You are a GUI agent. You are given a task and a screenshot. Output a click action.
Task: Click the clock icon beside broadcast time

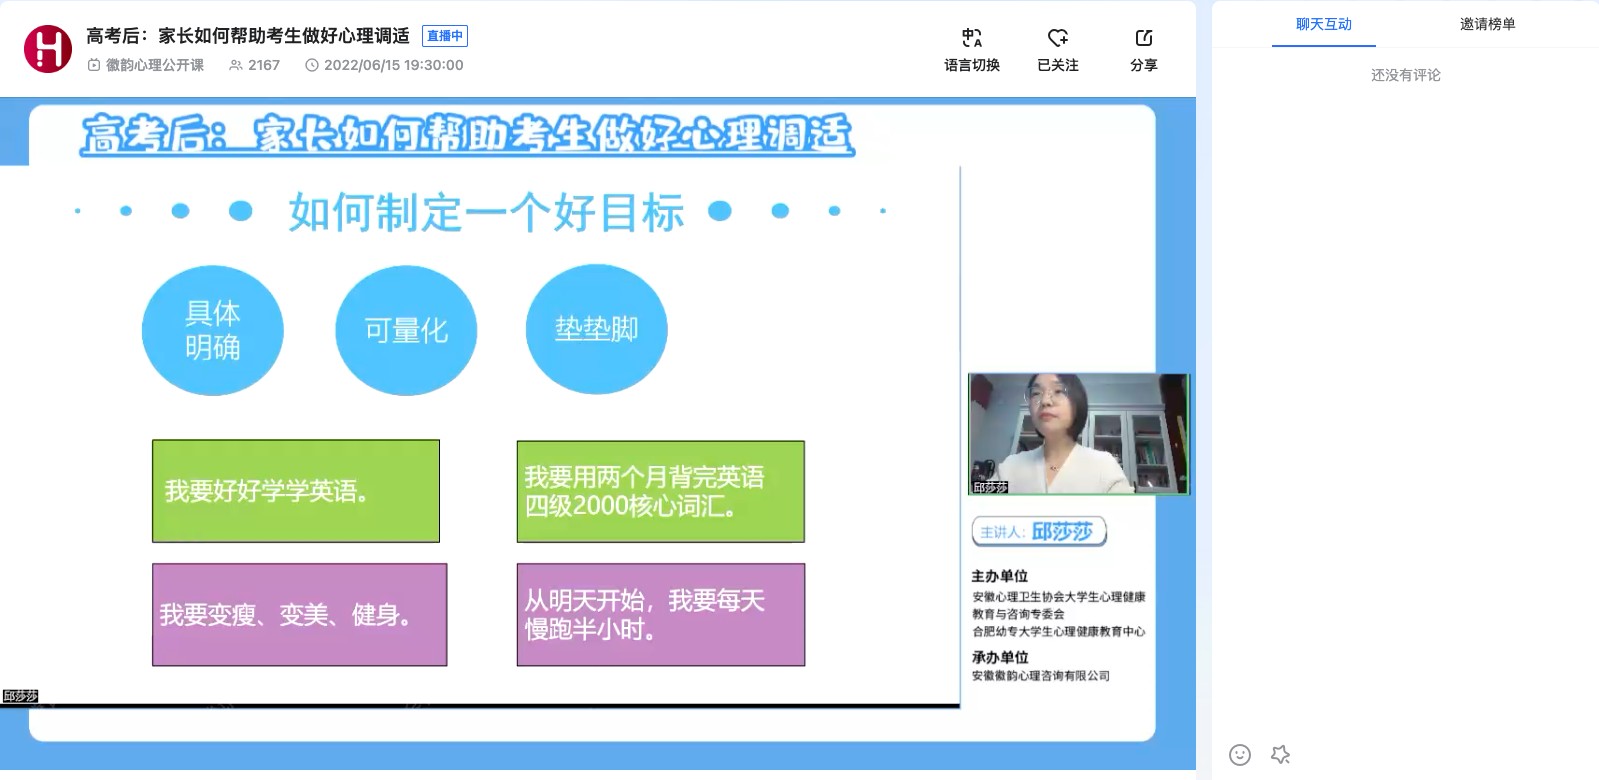pyautogui.click(x=312, y=65)
